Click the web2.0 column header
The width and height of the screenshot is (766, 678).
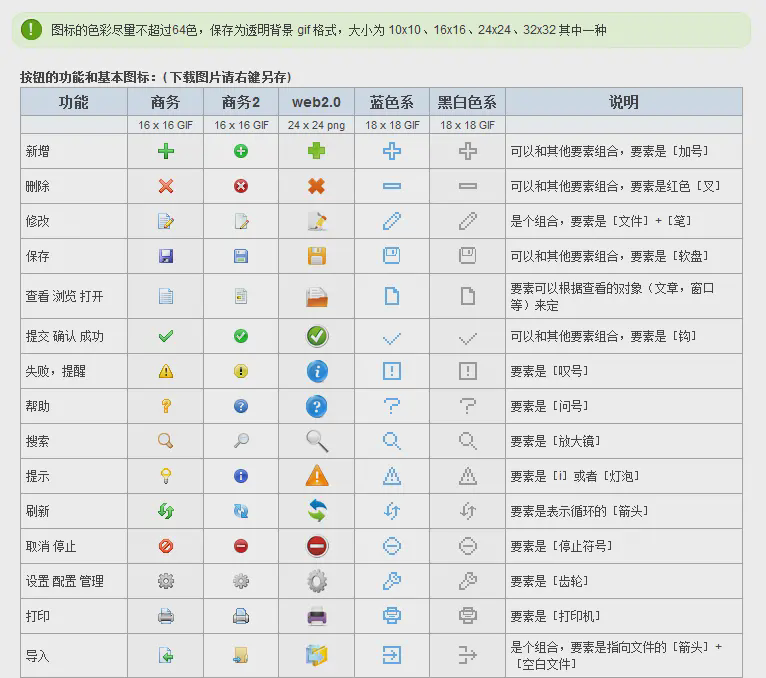pos(316,102)
